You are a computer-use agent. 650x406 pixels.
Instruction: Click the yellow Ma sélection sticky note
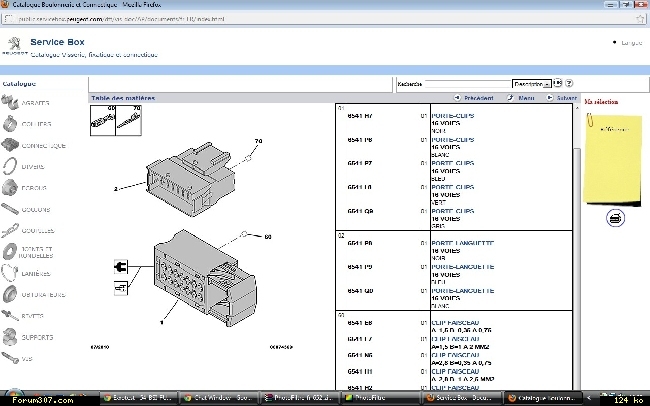pyautogui.click(x=613, y=160)
